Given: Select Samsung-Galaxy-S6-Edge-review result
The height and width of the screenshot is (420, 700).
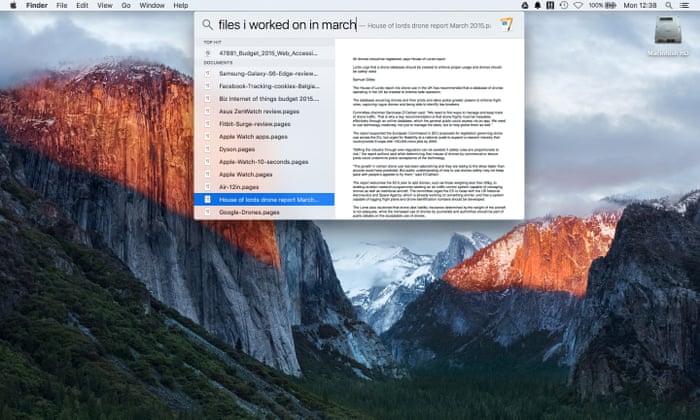Looking at the screenshot, I should coord(265,73).
